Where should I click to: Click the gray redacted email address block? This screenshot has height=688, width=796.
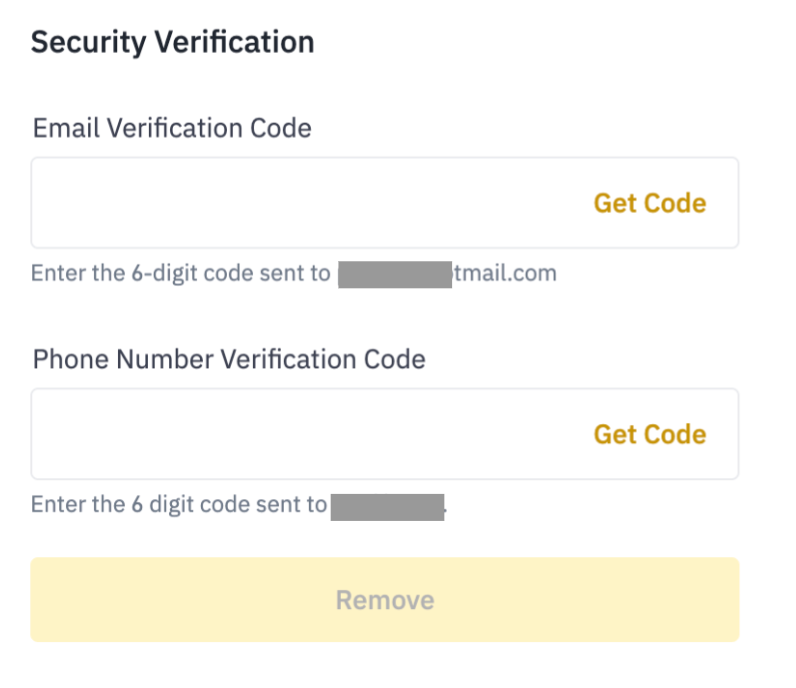(x=394, y=274)
